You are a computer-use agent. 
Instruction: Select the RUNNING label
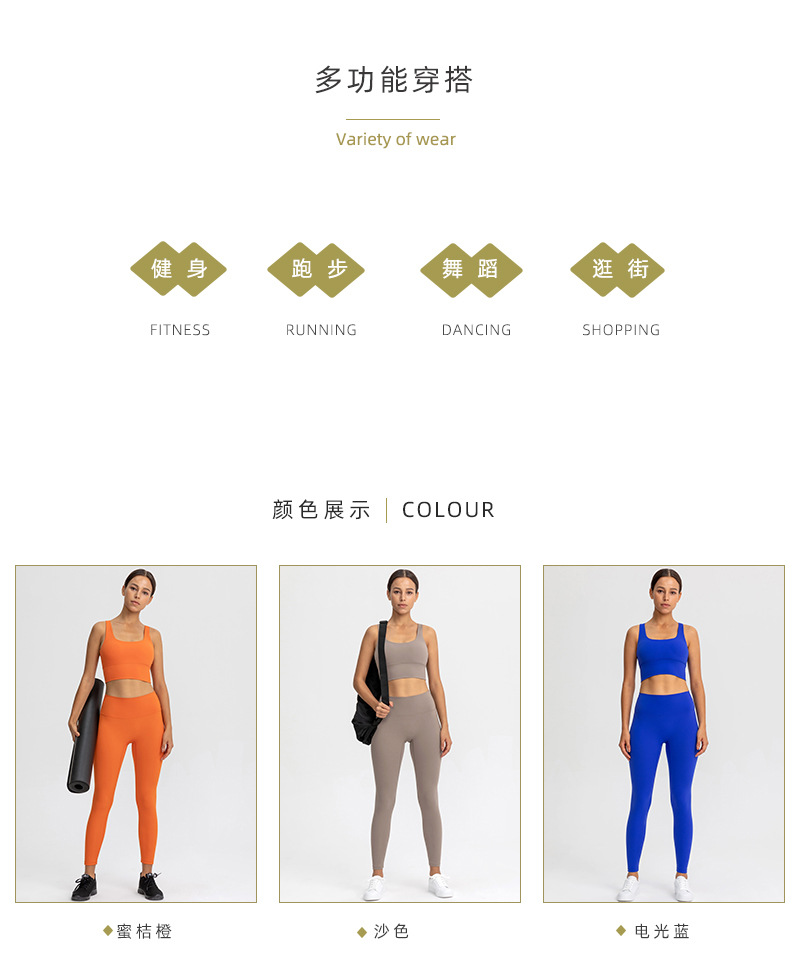321,330
